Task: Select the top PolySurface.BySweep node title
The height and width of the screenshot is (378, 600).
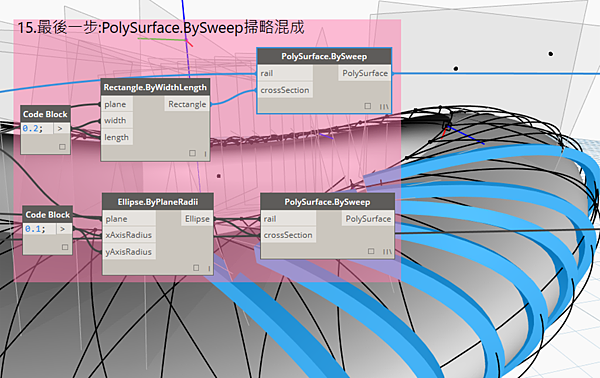Action: (x=324, y=57)
